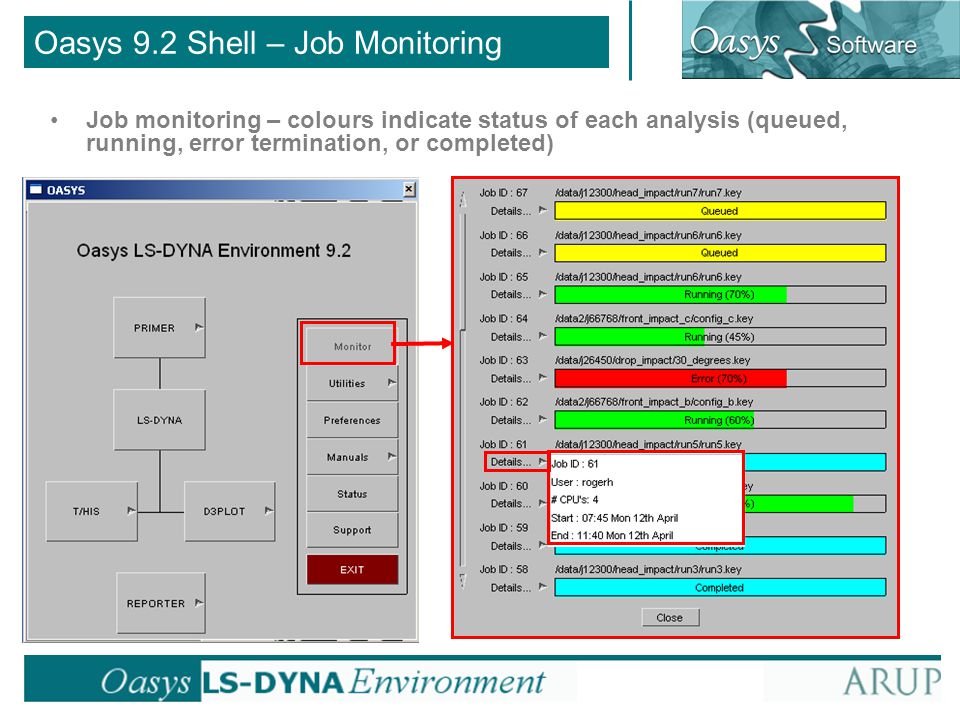Click the red EXIT button
Image resolution: width=960 pixels, height=720 pixels.
click(352, 569)
